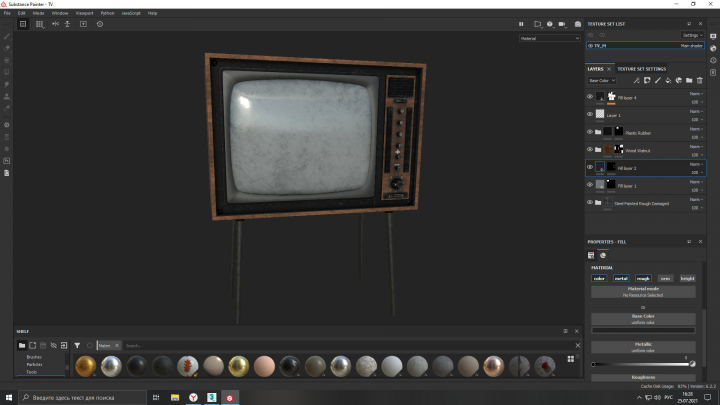Click the Base Color uniform color button

tap(643, 319)
